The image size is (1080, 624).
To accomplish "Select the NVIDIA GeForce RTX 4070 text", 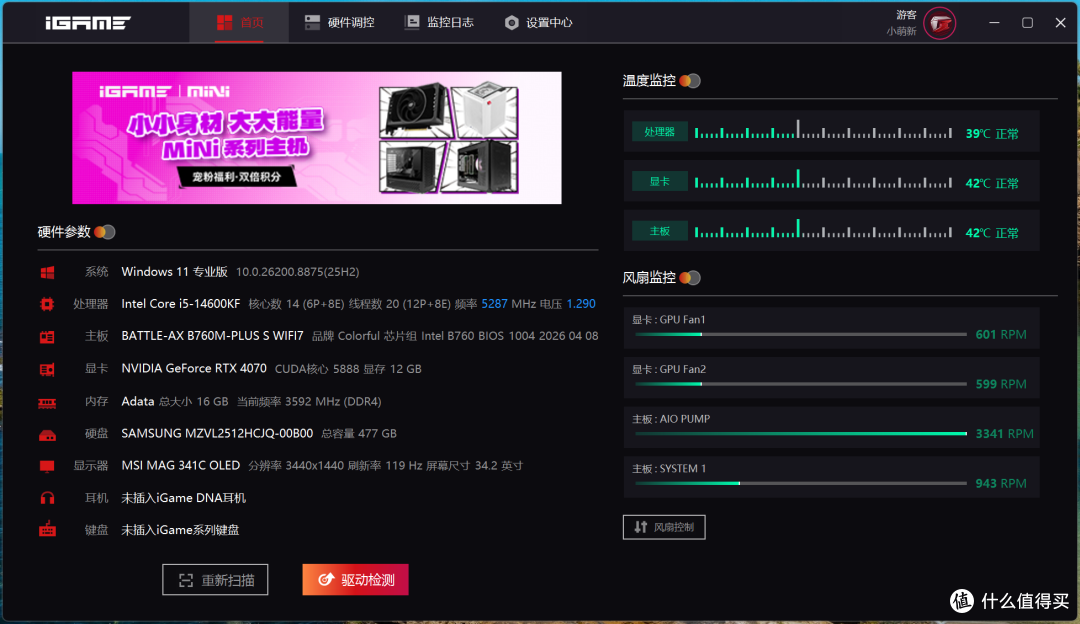I will pos(194,368).
